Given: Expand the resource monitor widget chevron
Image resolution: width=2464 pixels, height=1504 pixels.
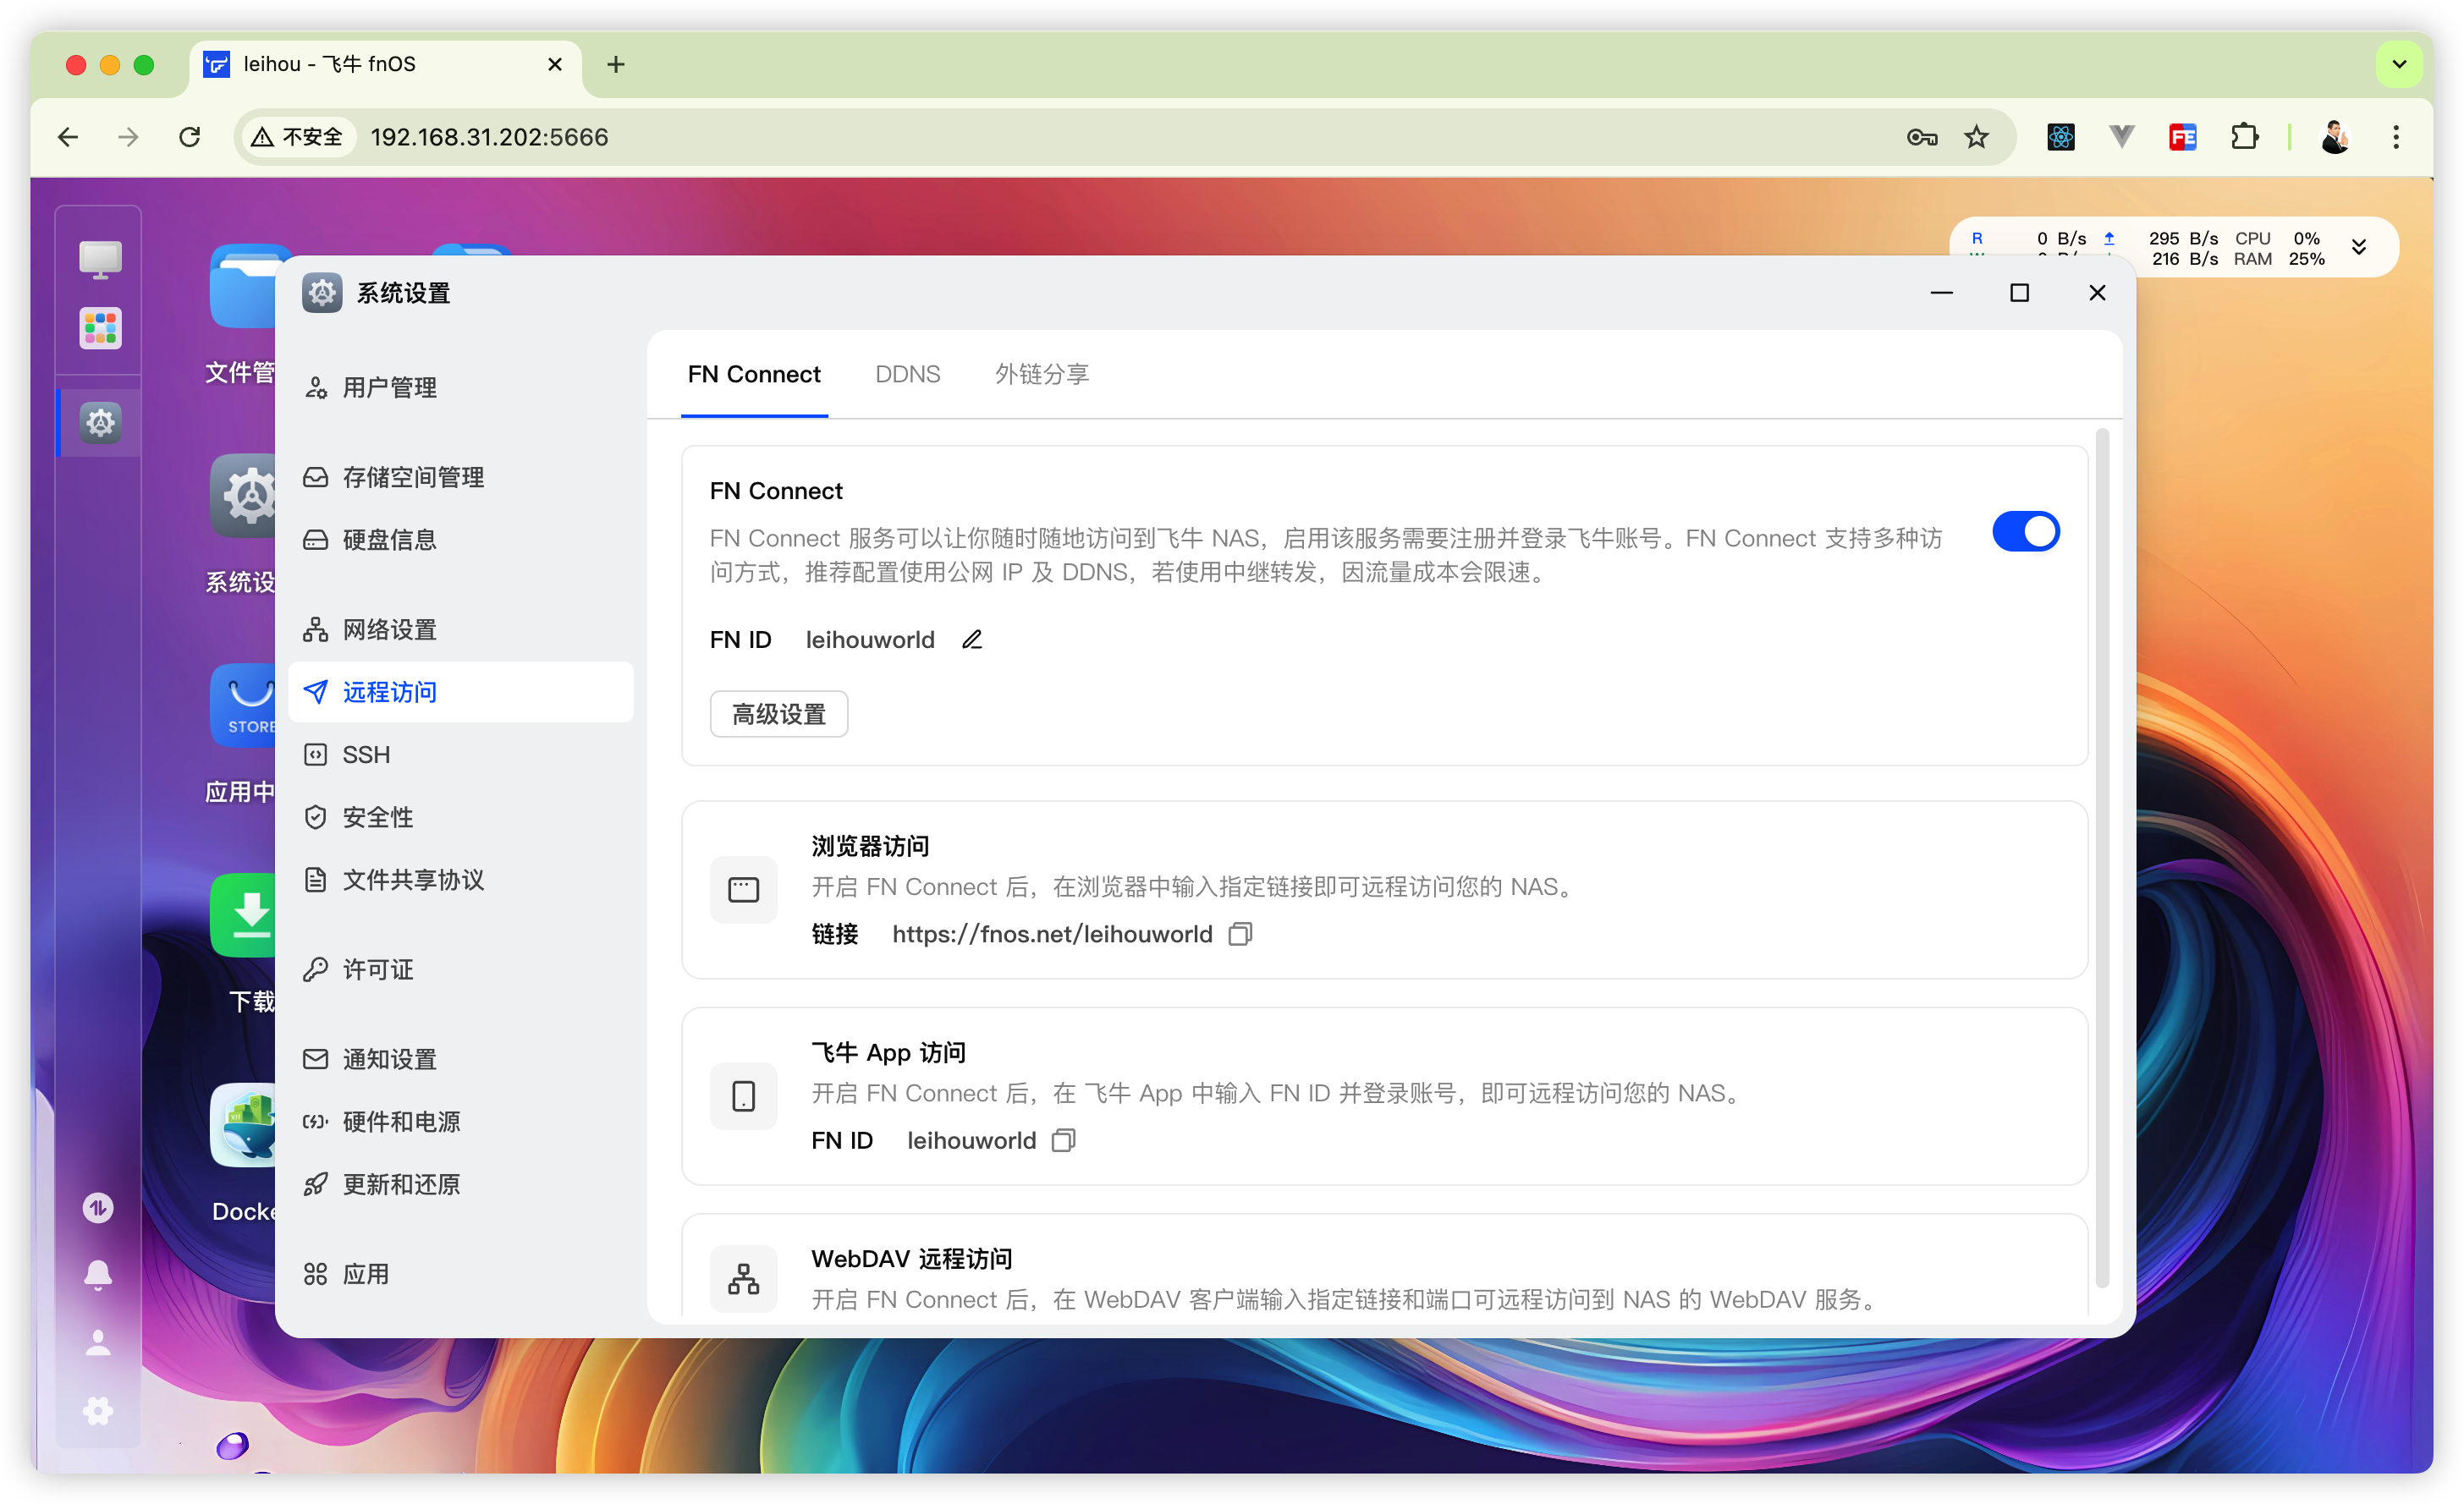Looking at the screenshot, I should pos(2359,248).
